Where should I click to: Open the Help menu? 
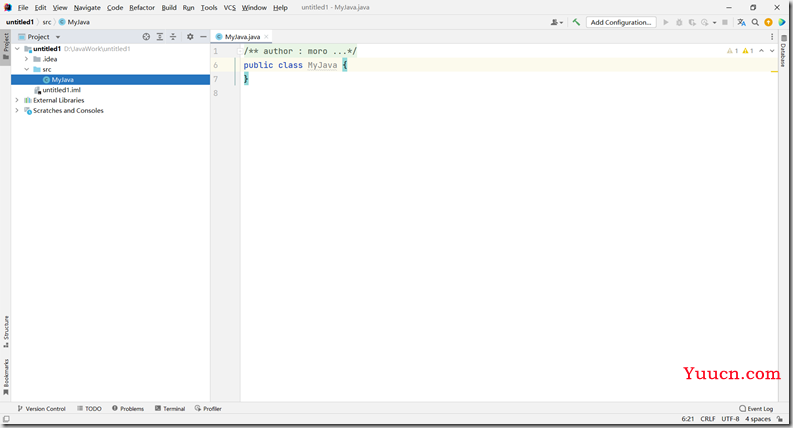point(280,8)
